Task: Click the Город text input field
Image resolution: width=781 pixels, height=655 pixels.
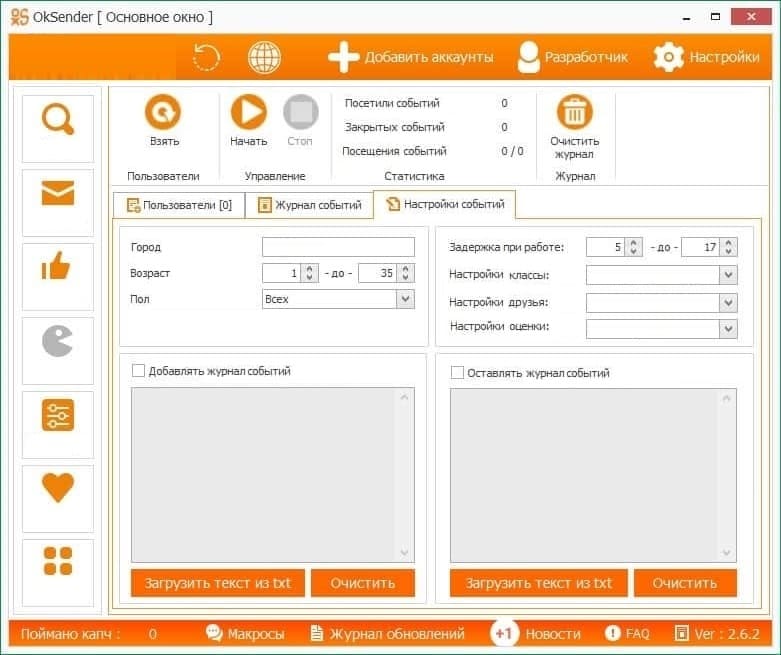Action: 338,247
